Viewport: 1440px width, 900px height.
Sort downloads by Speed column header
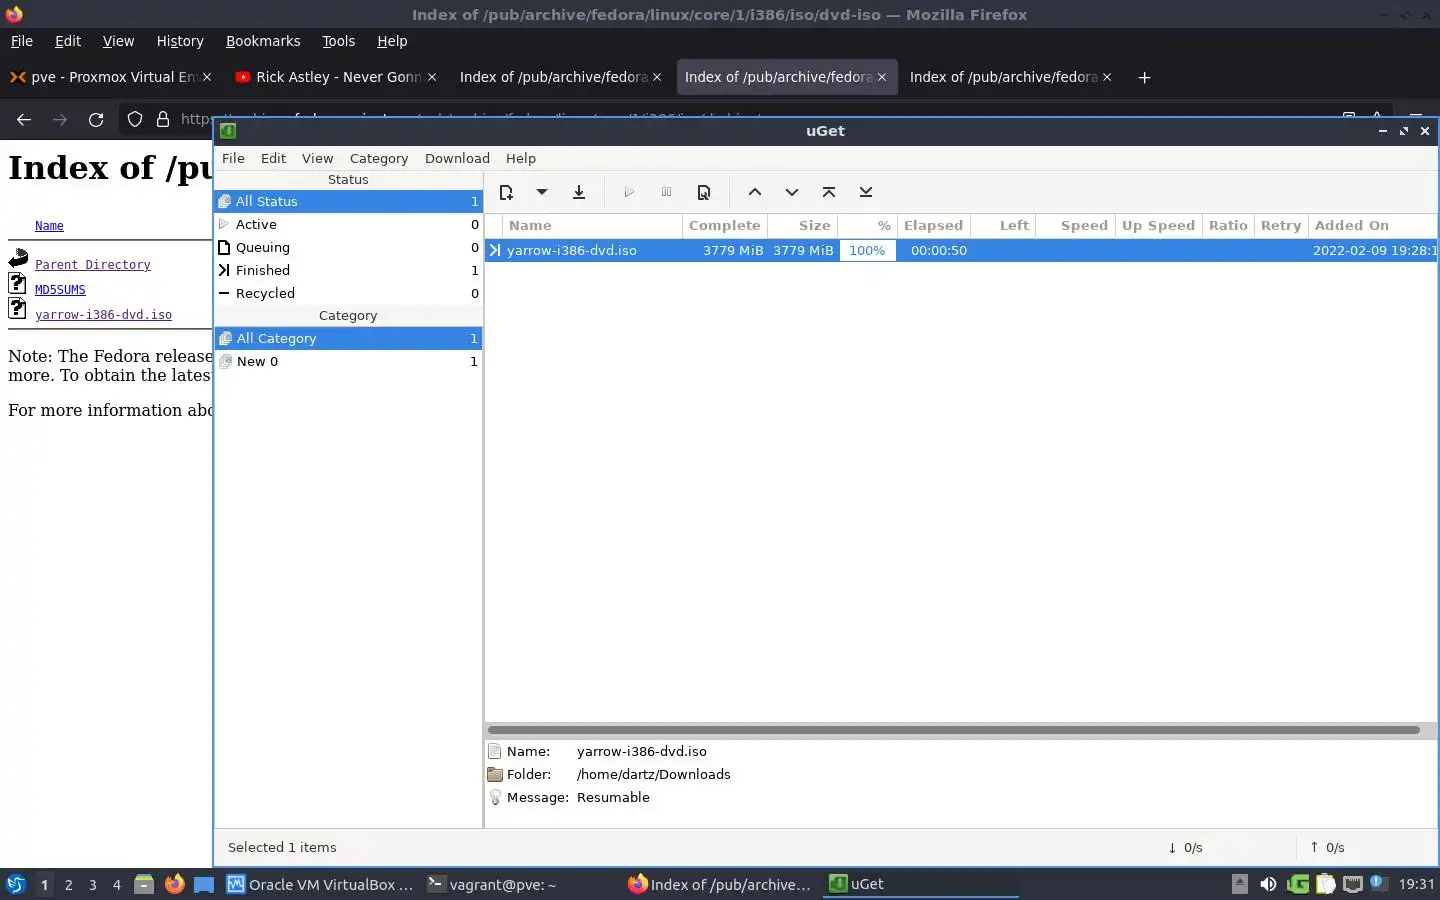click(x=1075, y=225)
